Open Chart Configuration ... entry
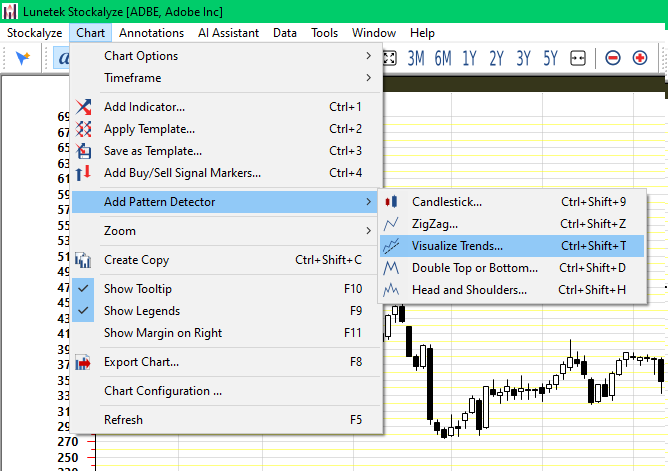 coord(227,391)
